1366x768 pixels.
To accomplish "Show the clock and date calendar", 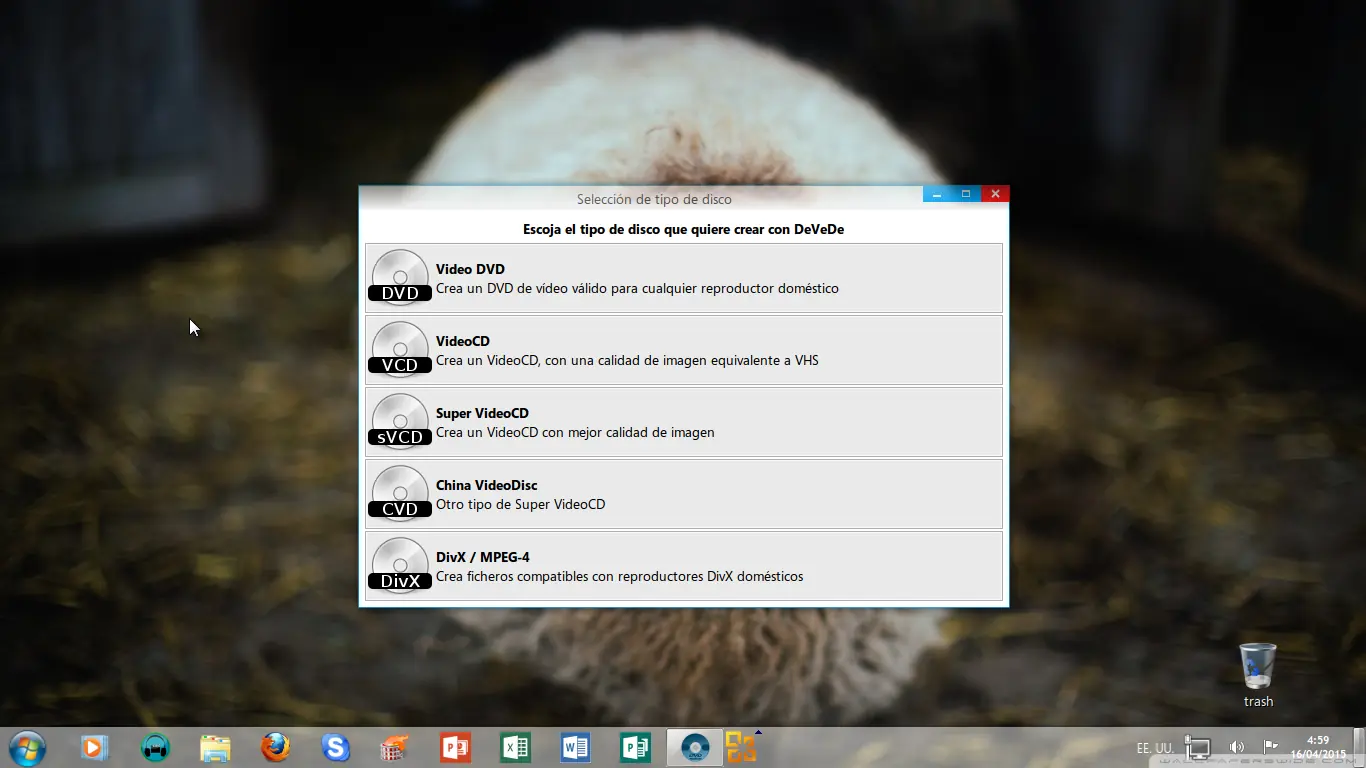I will tap(1318, 748).
